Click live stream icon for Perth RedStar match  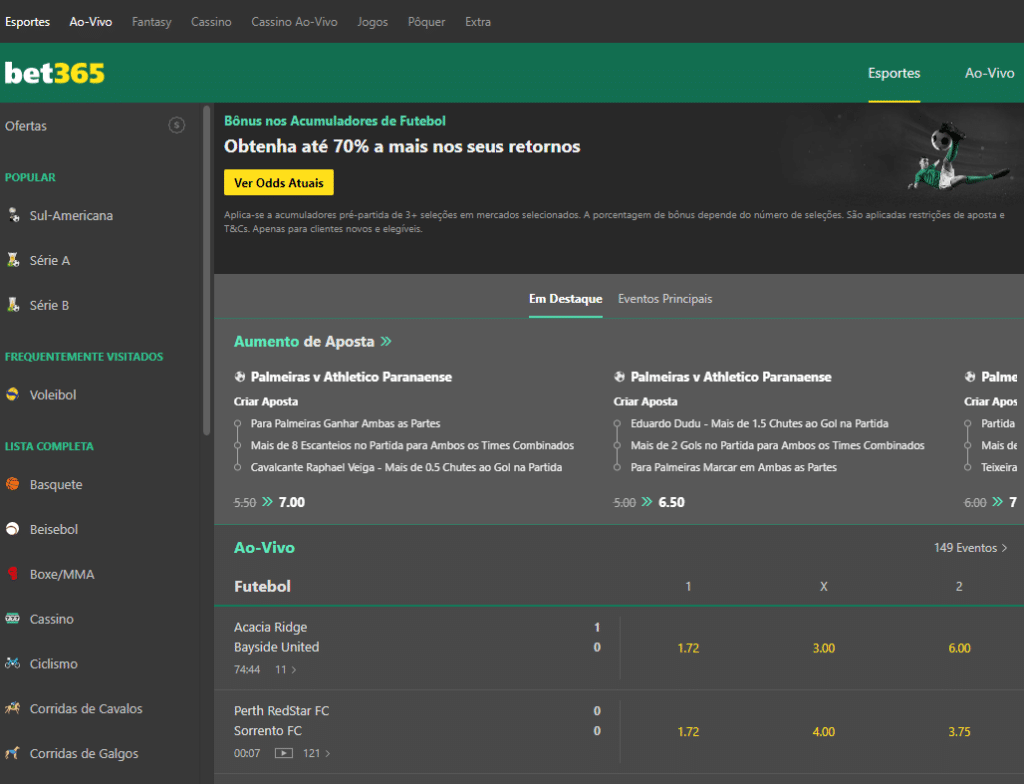click(x=283, y=753)
